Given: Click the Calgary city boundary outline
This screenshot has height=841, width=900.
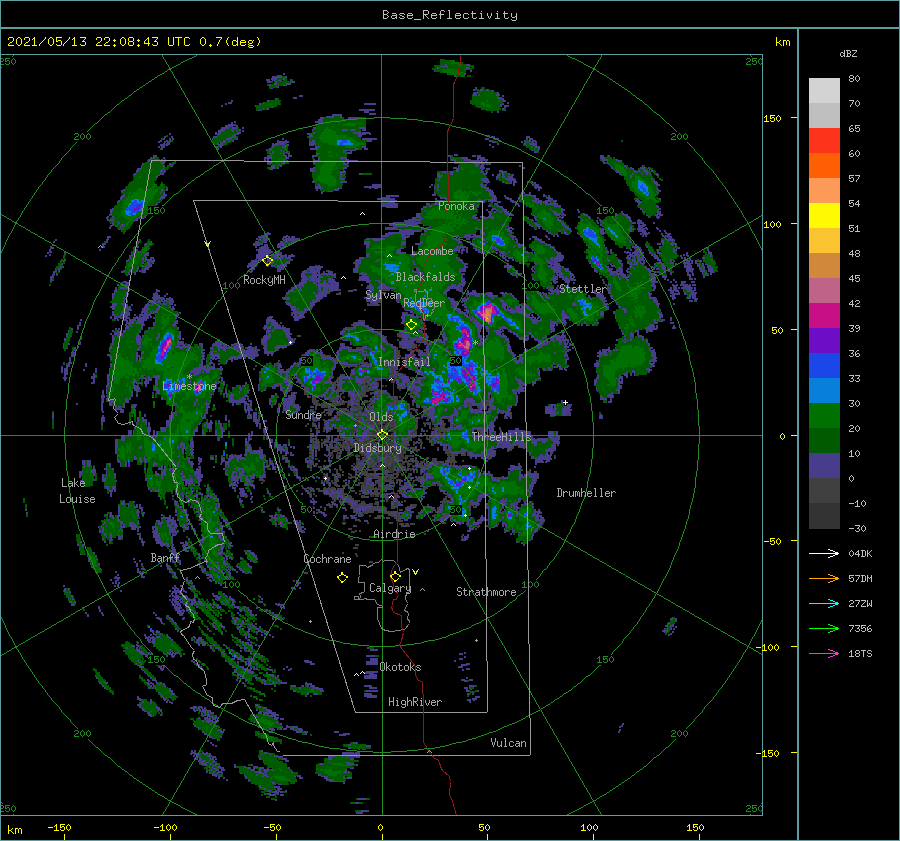Looking at the screenshot, I should (383, 596).
